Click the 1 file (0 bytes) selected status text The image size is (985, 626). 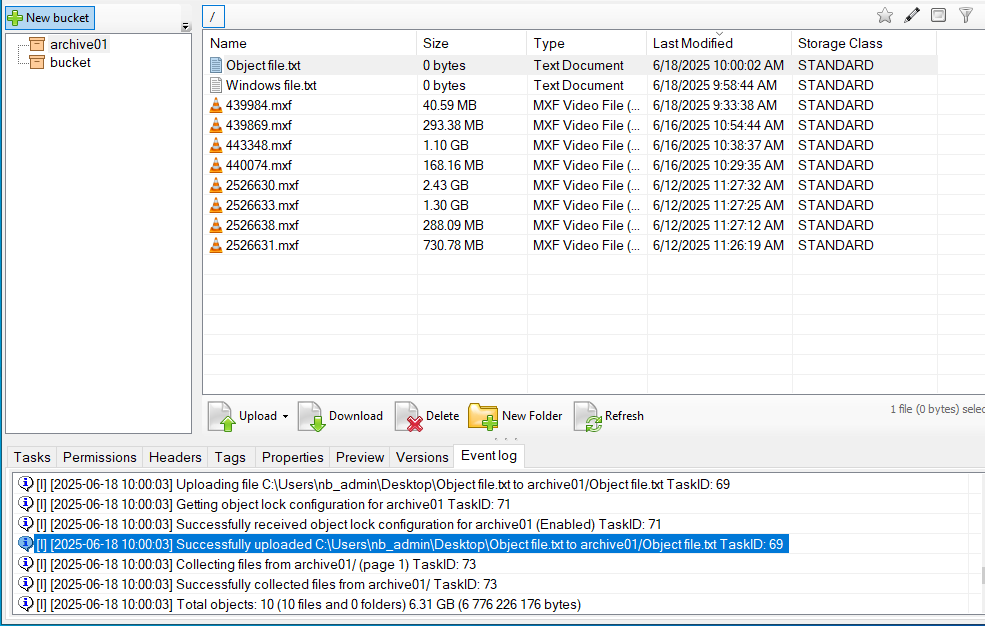click(937, 409)
